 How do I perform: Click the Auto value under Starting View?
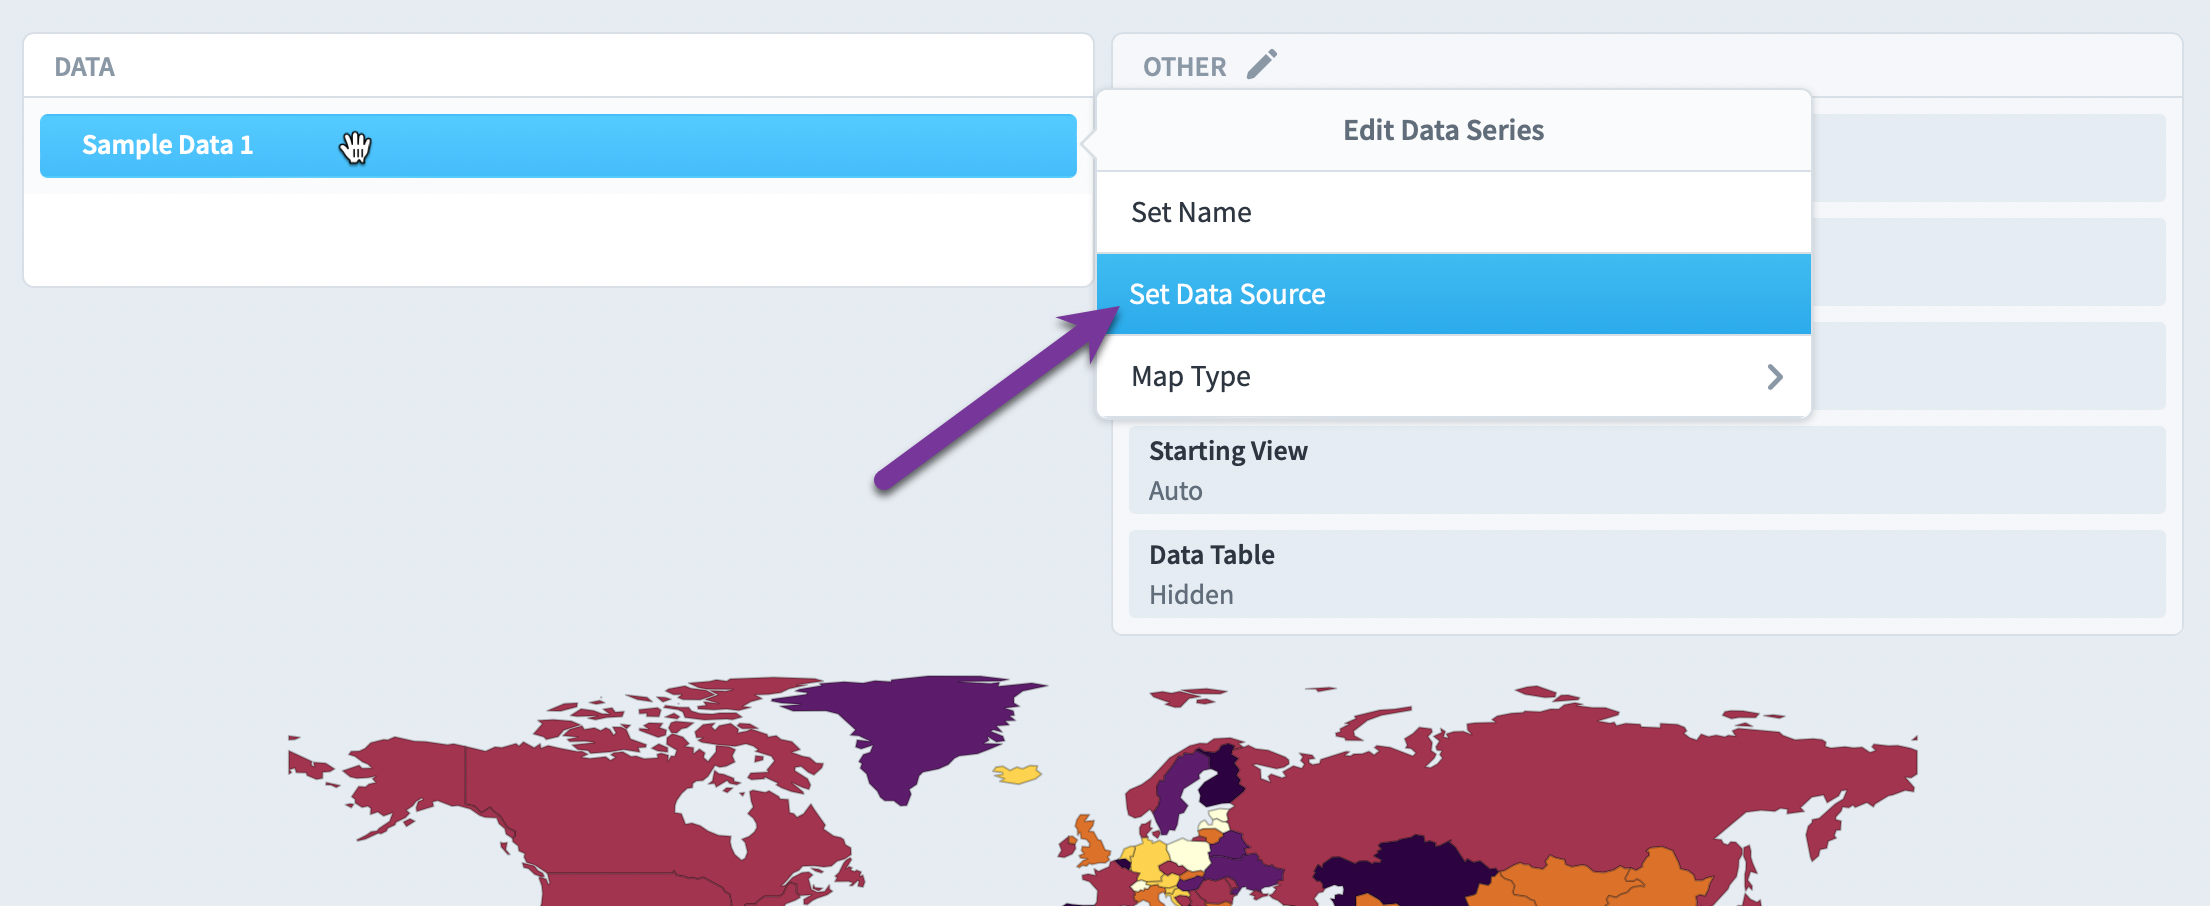(1175, 491)
